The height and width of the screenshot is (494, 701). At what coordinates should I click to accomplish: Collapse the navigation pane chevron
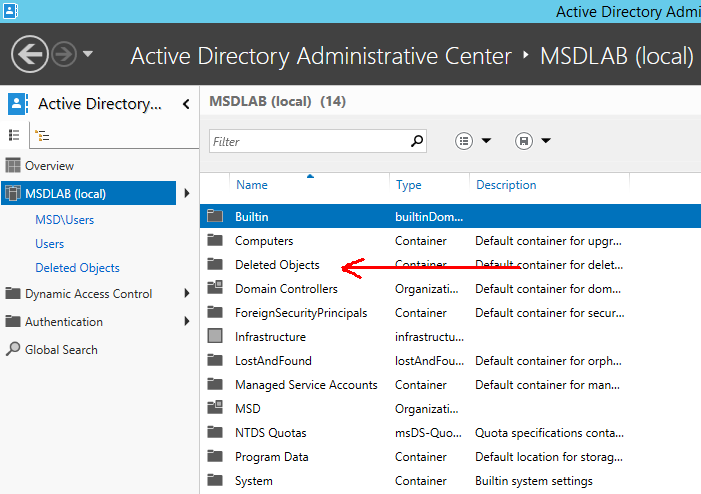tap(186, 104)
